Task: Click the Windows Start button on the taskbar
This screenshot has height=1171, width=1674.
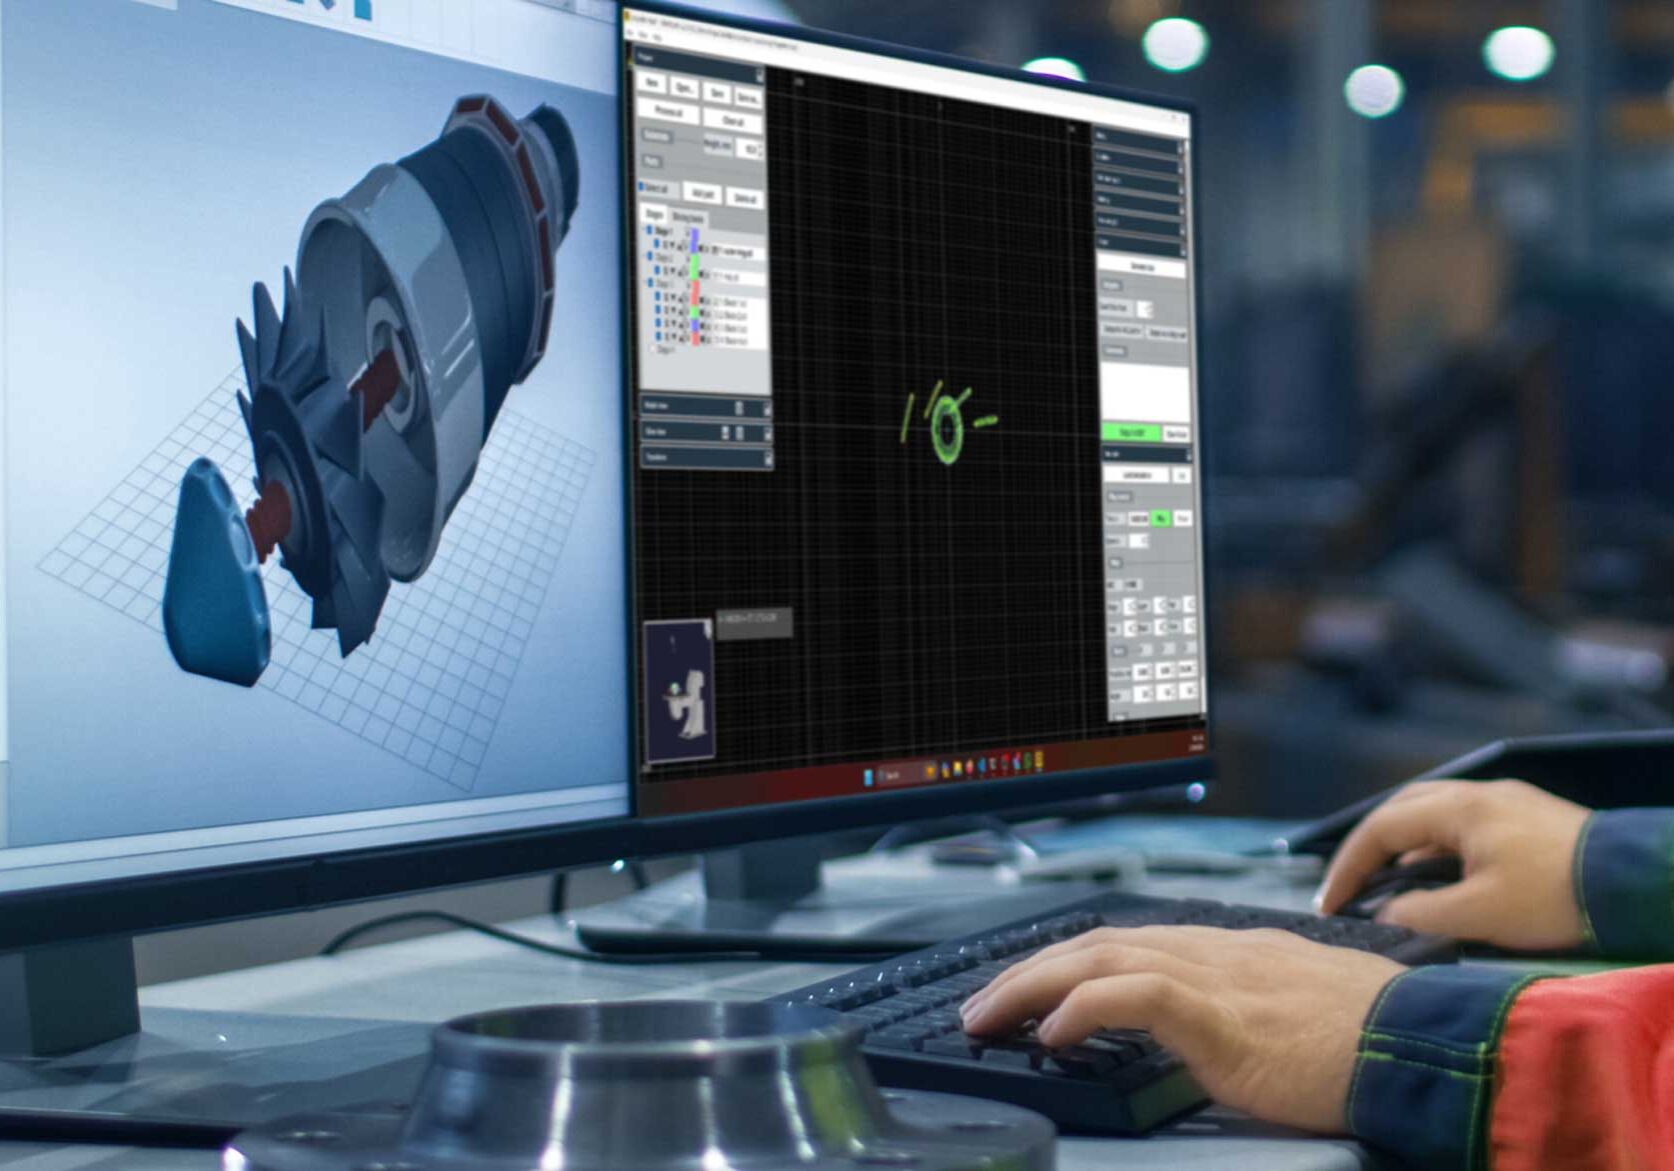Action: (868, 776)
